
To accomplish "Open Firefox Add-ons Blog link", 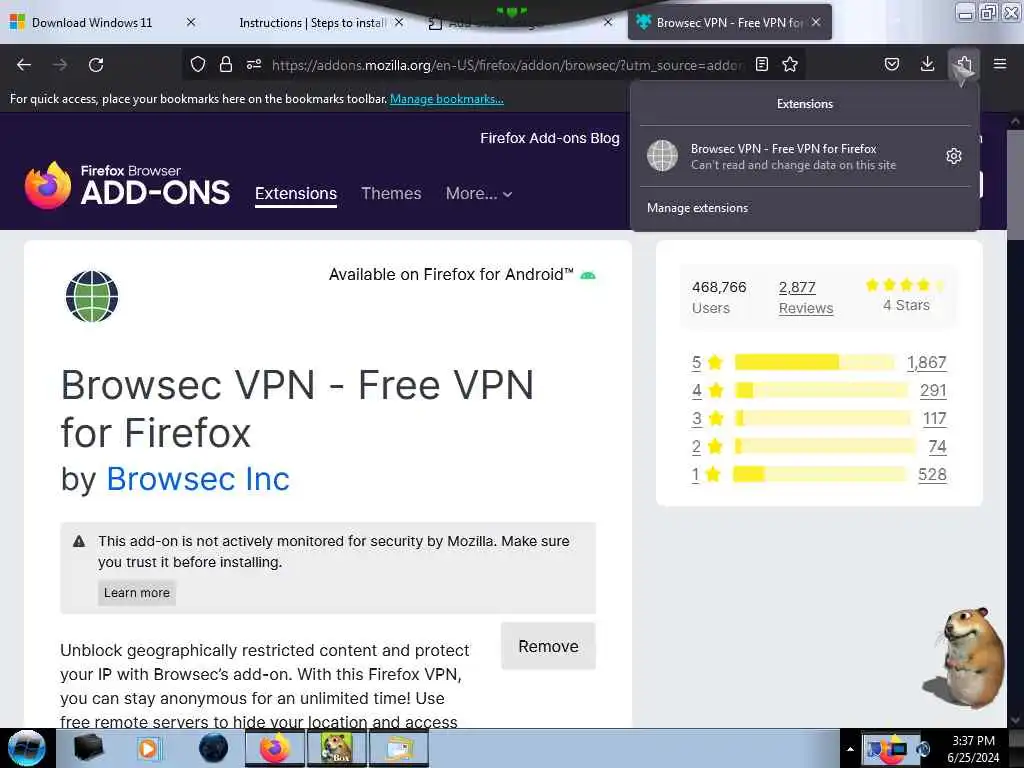I will (550, 138).
